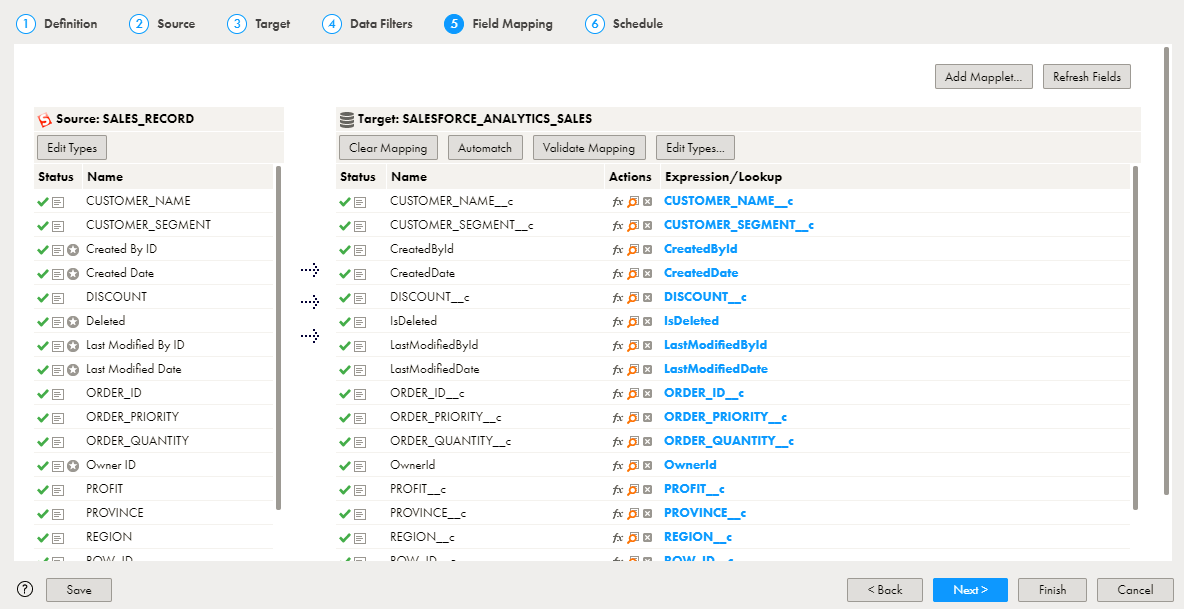The width and height of the screenshot is (1190, 610).
Task: Open lookup icon for PROFIT__c row
Action: click(x=633, y=490)
